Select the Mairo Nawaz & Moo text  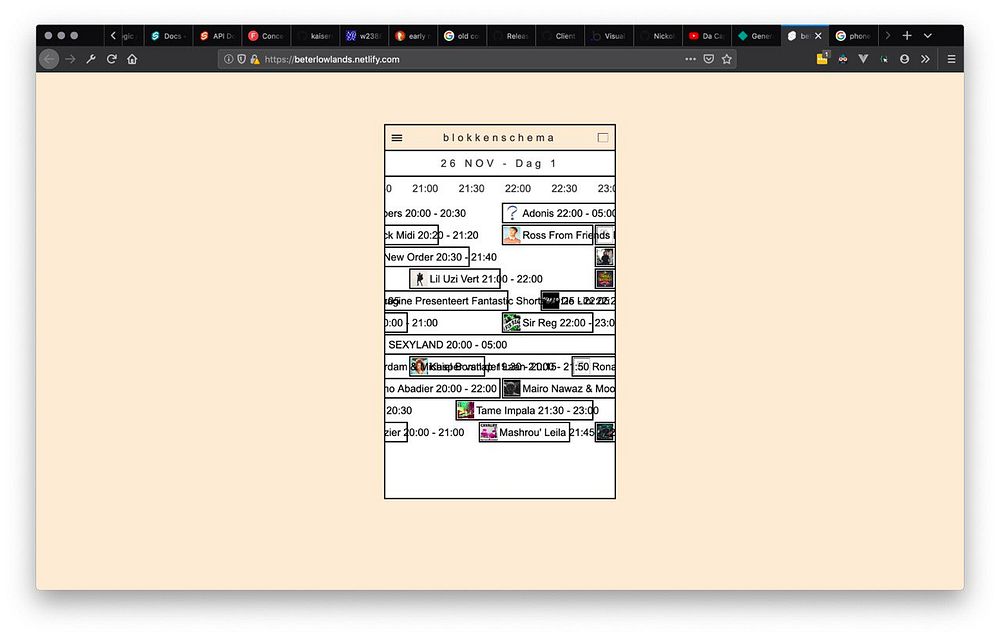(568, 389)
